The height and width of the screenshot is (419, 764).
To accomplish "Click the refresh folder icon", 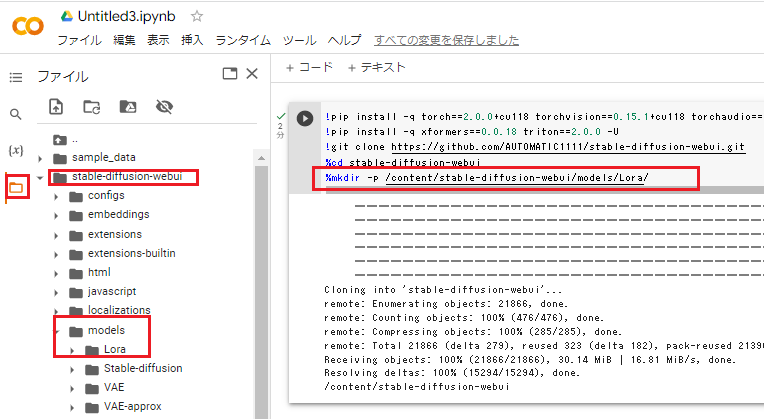I will 91,106.
